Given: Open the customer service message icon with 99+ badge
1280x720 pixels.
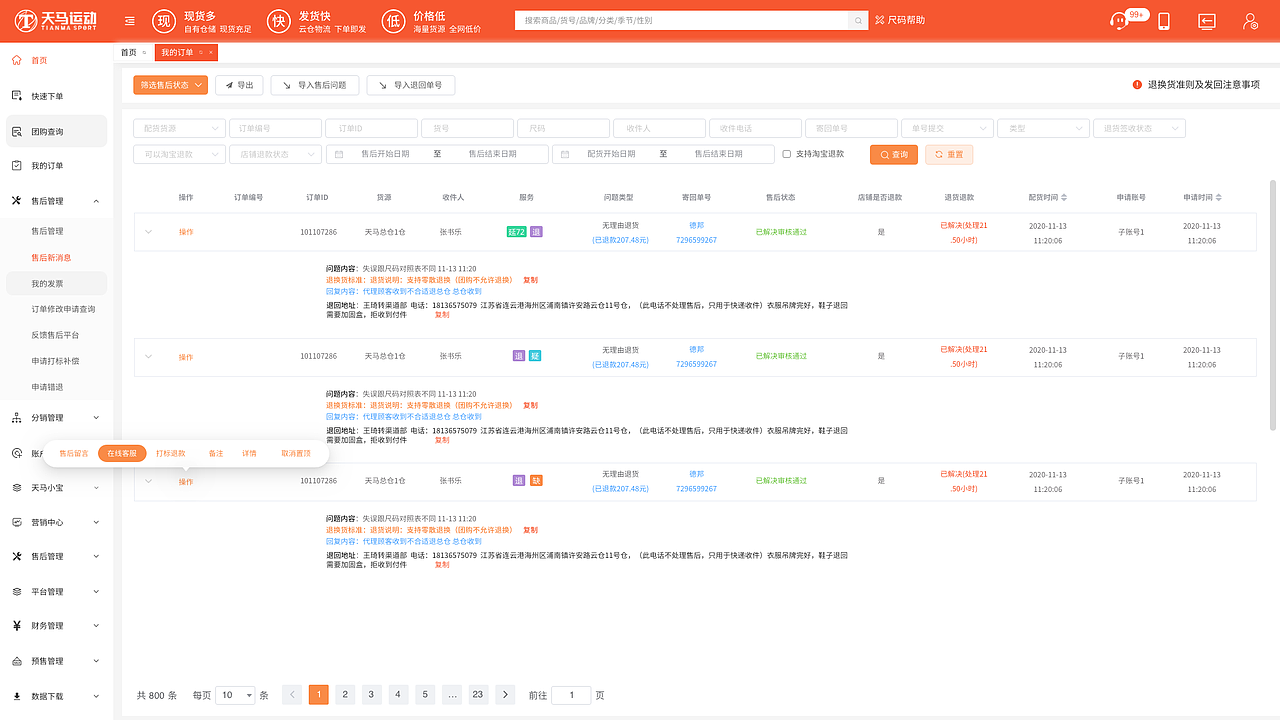Looking at the screenshot, I should pyautogui.click(x=1119, y=20).
